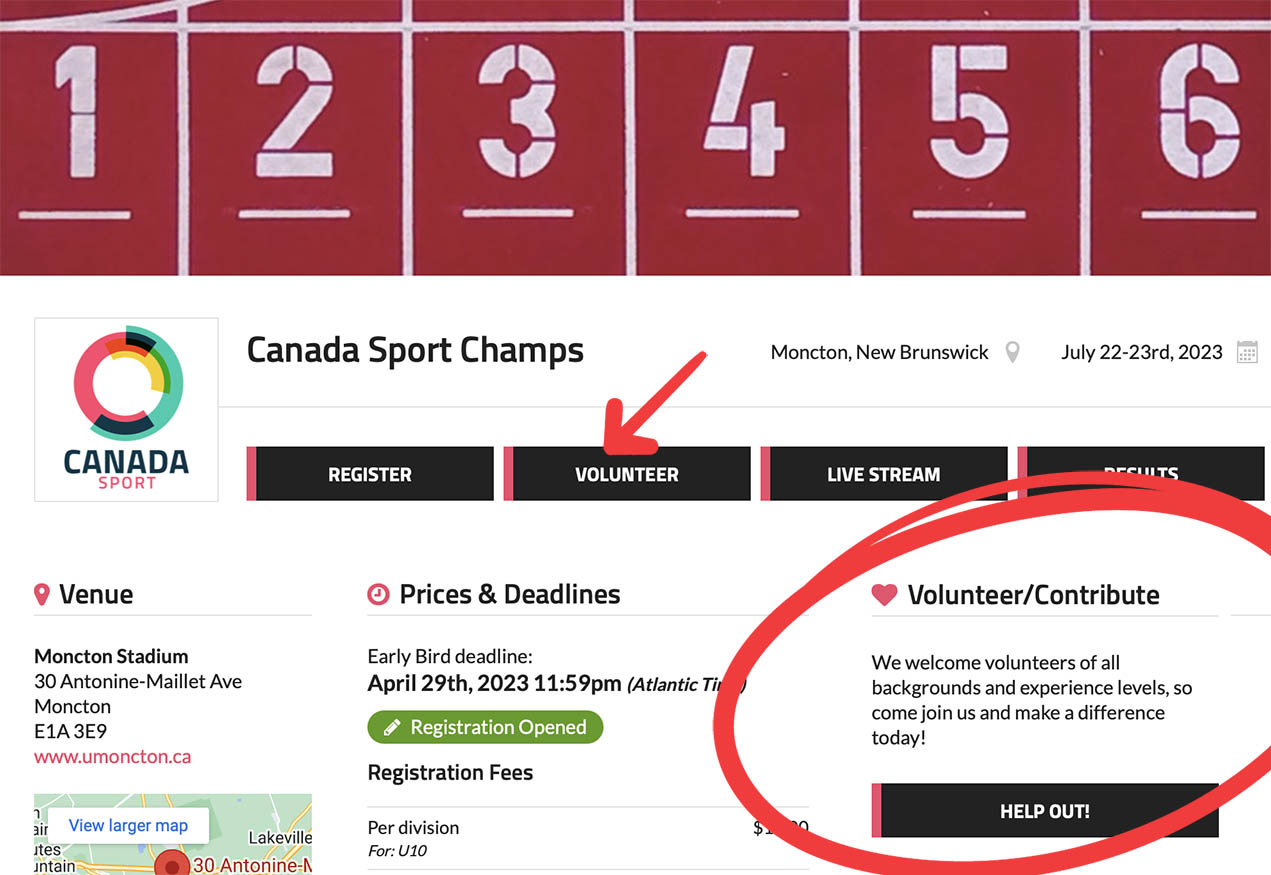Open the LIVE STREAM button
Image resolution: width=1271 pixels, height=875 pixels.
pyautogui.click(x=884, y=475)
